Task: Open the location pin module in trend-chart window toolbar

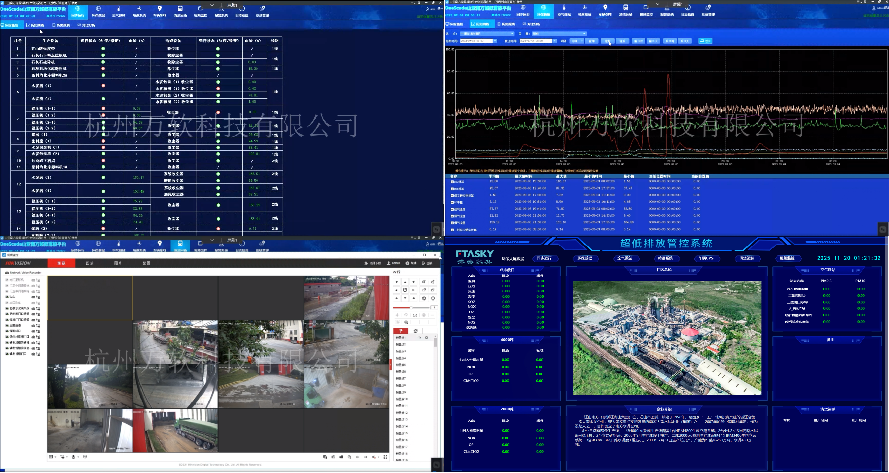Action: (606, 10)
